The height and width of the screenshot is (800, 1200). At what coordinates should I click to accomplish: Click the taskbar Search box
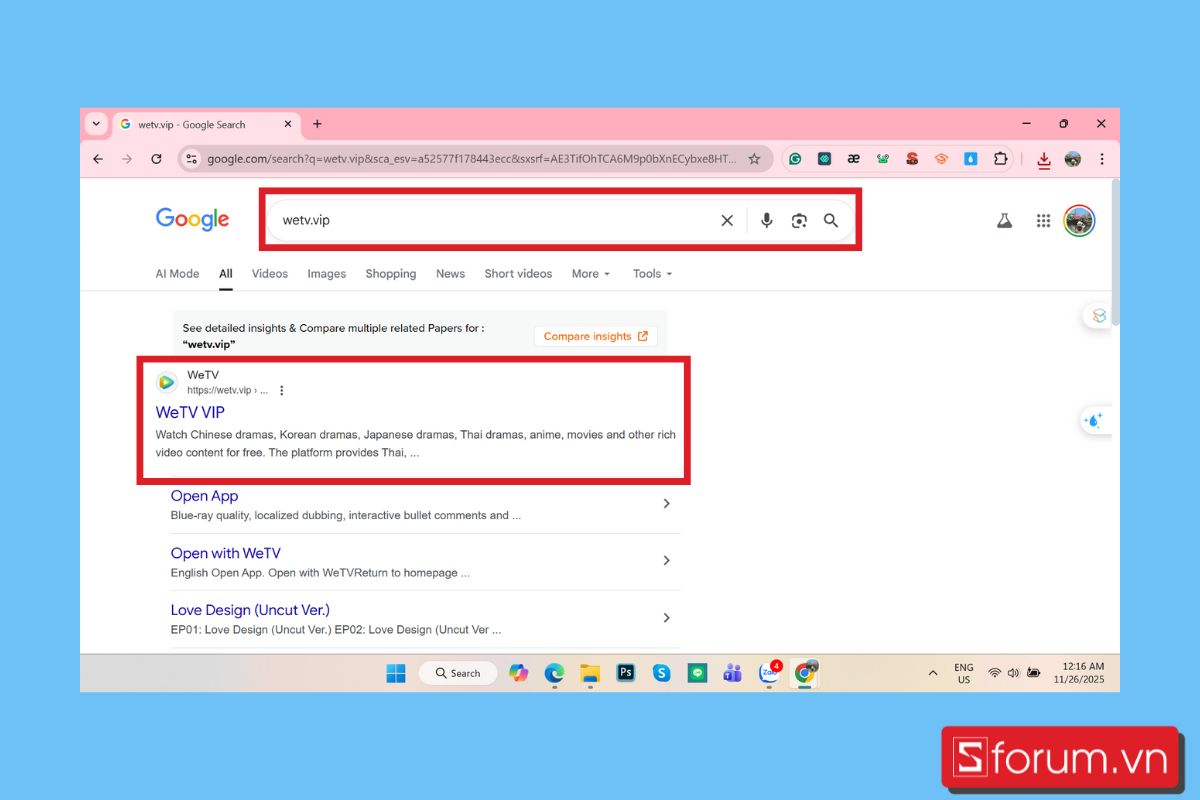[x=456, y=673]
